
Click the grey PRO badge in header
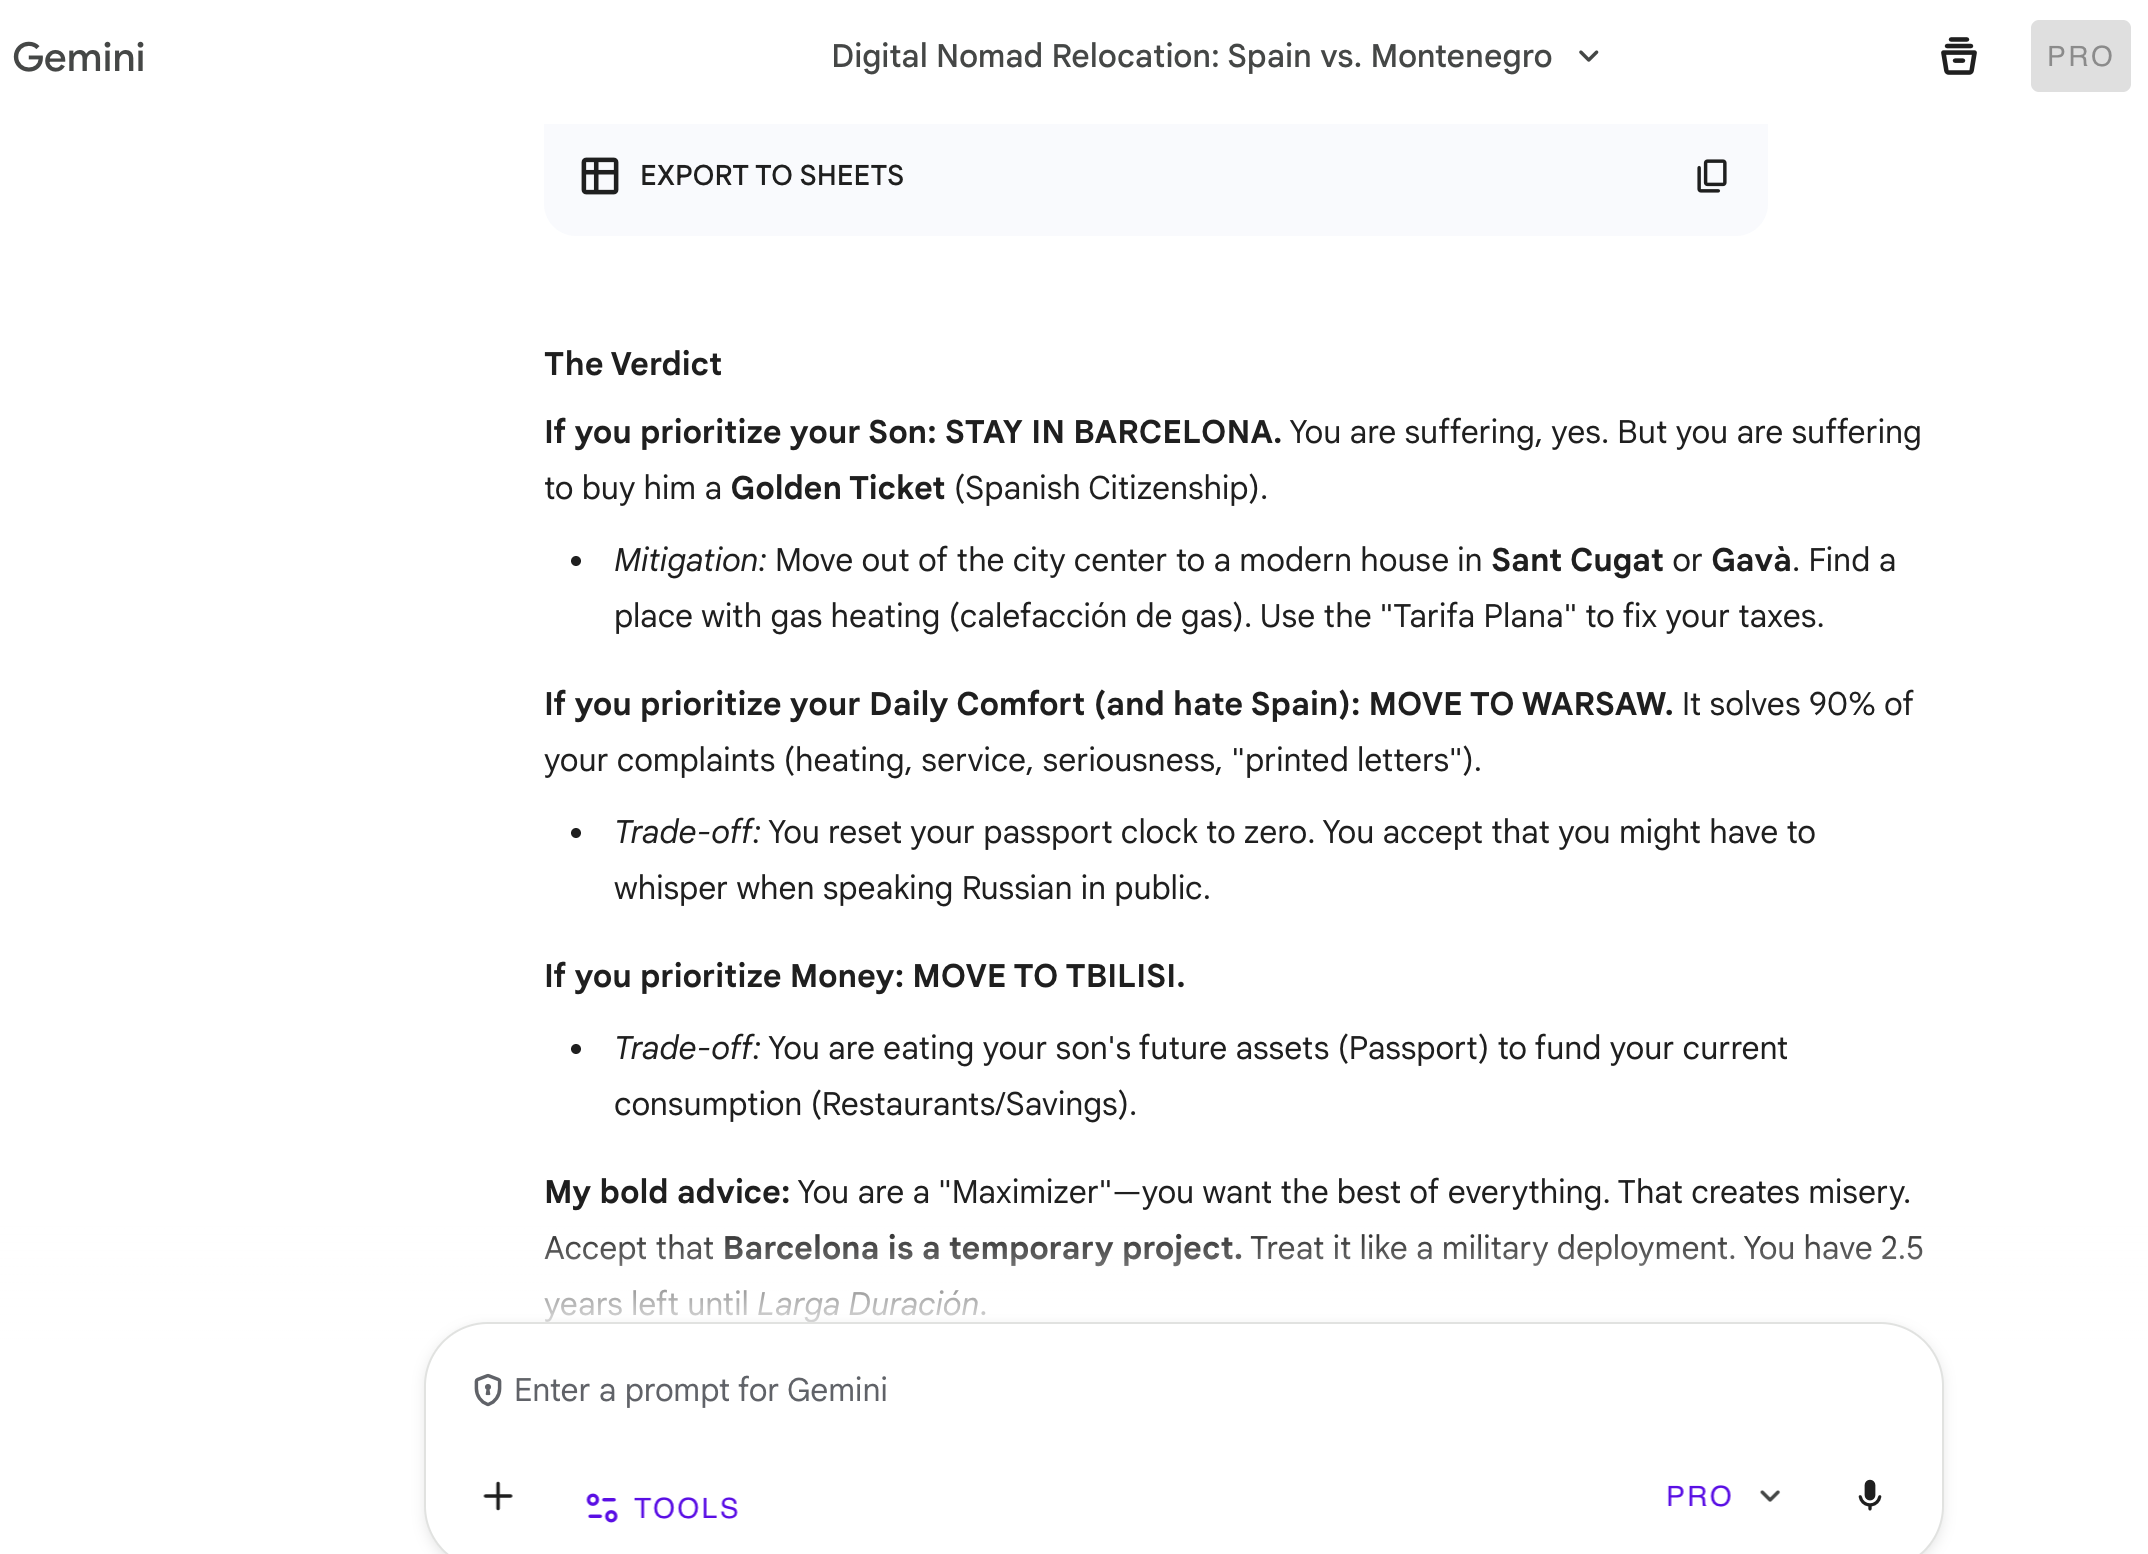pyautogui.click(x=2079, y=56)
